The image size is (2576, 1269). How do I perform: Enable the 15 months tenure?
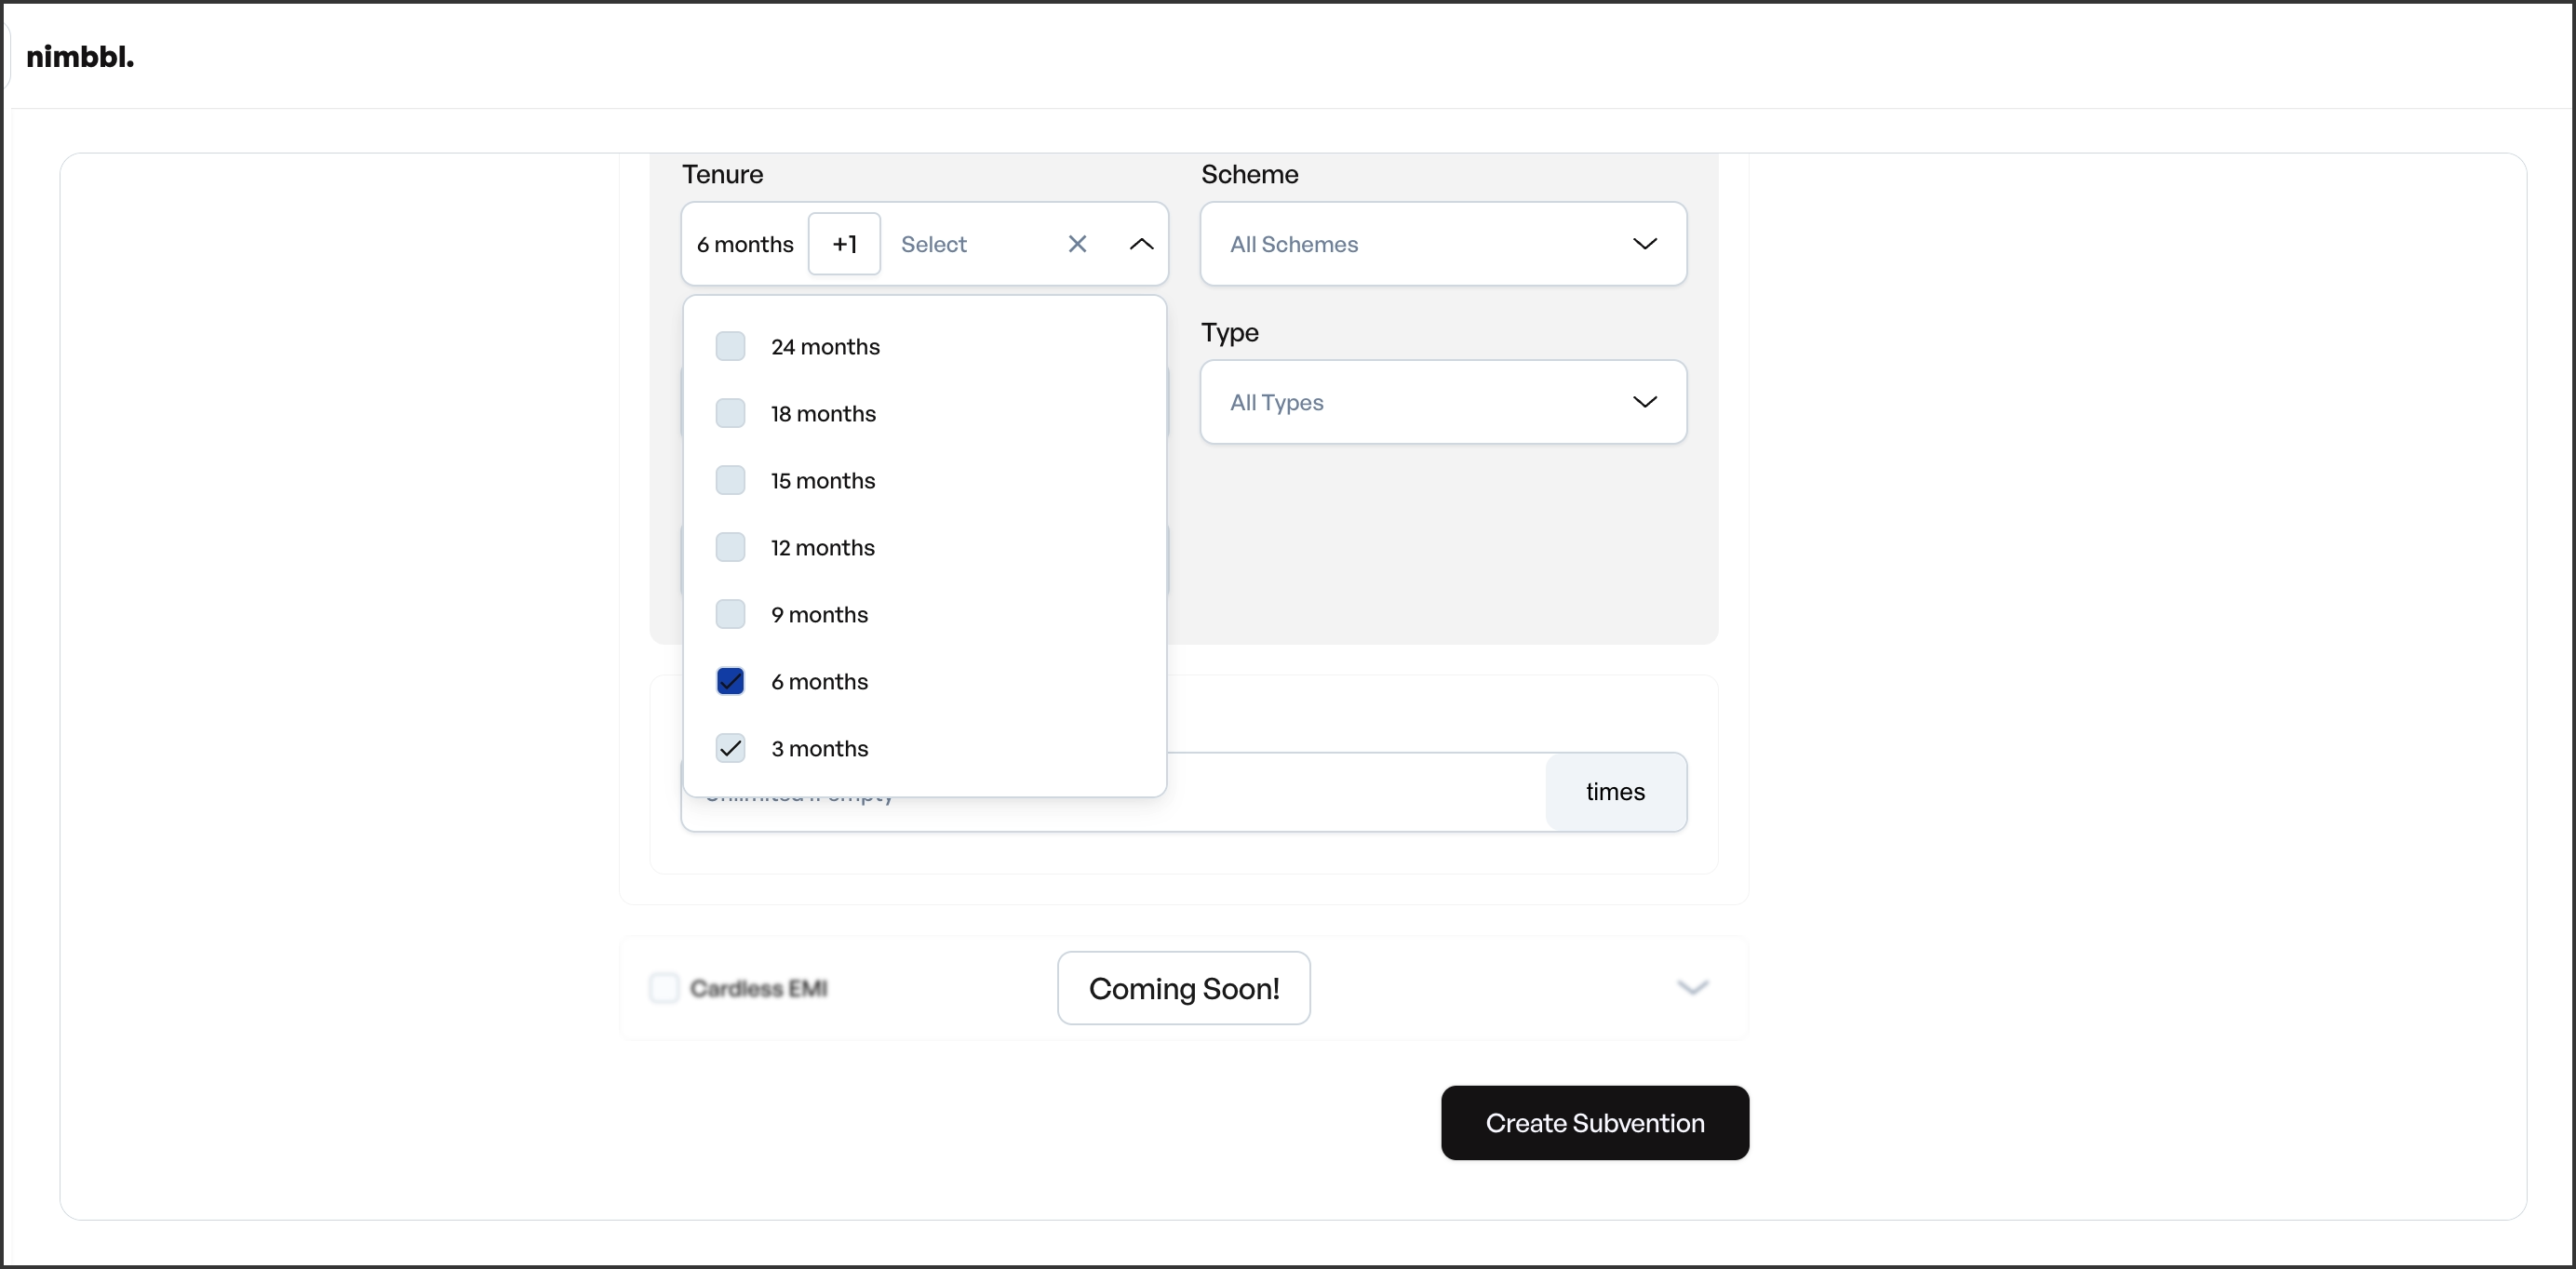(x=731, y=481)
